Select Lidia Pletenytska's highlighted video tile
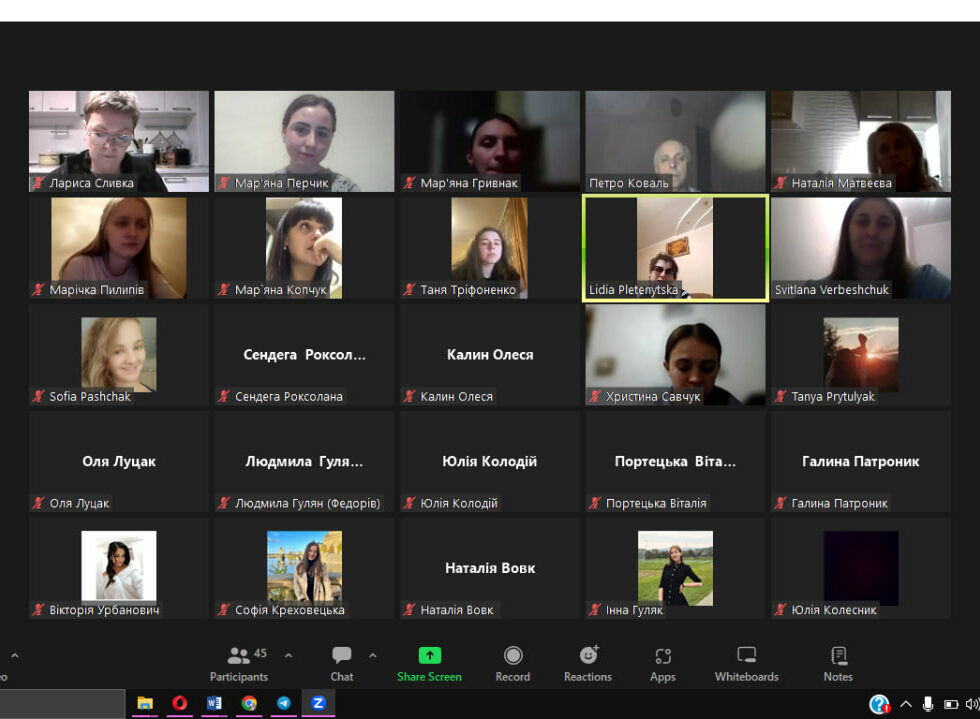Screen dimensions: 980x719 [675, 248]
